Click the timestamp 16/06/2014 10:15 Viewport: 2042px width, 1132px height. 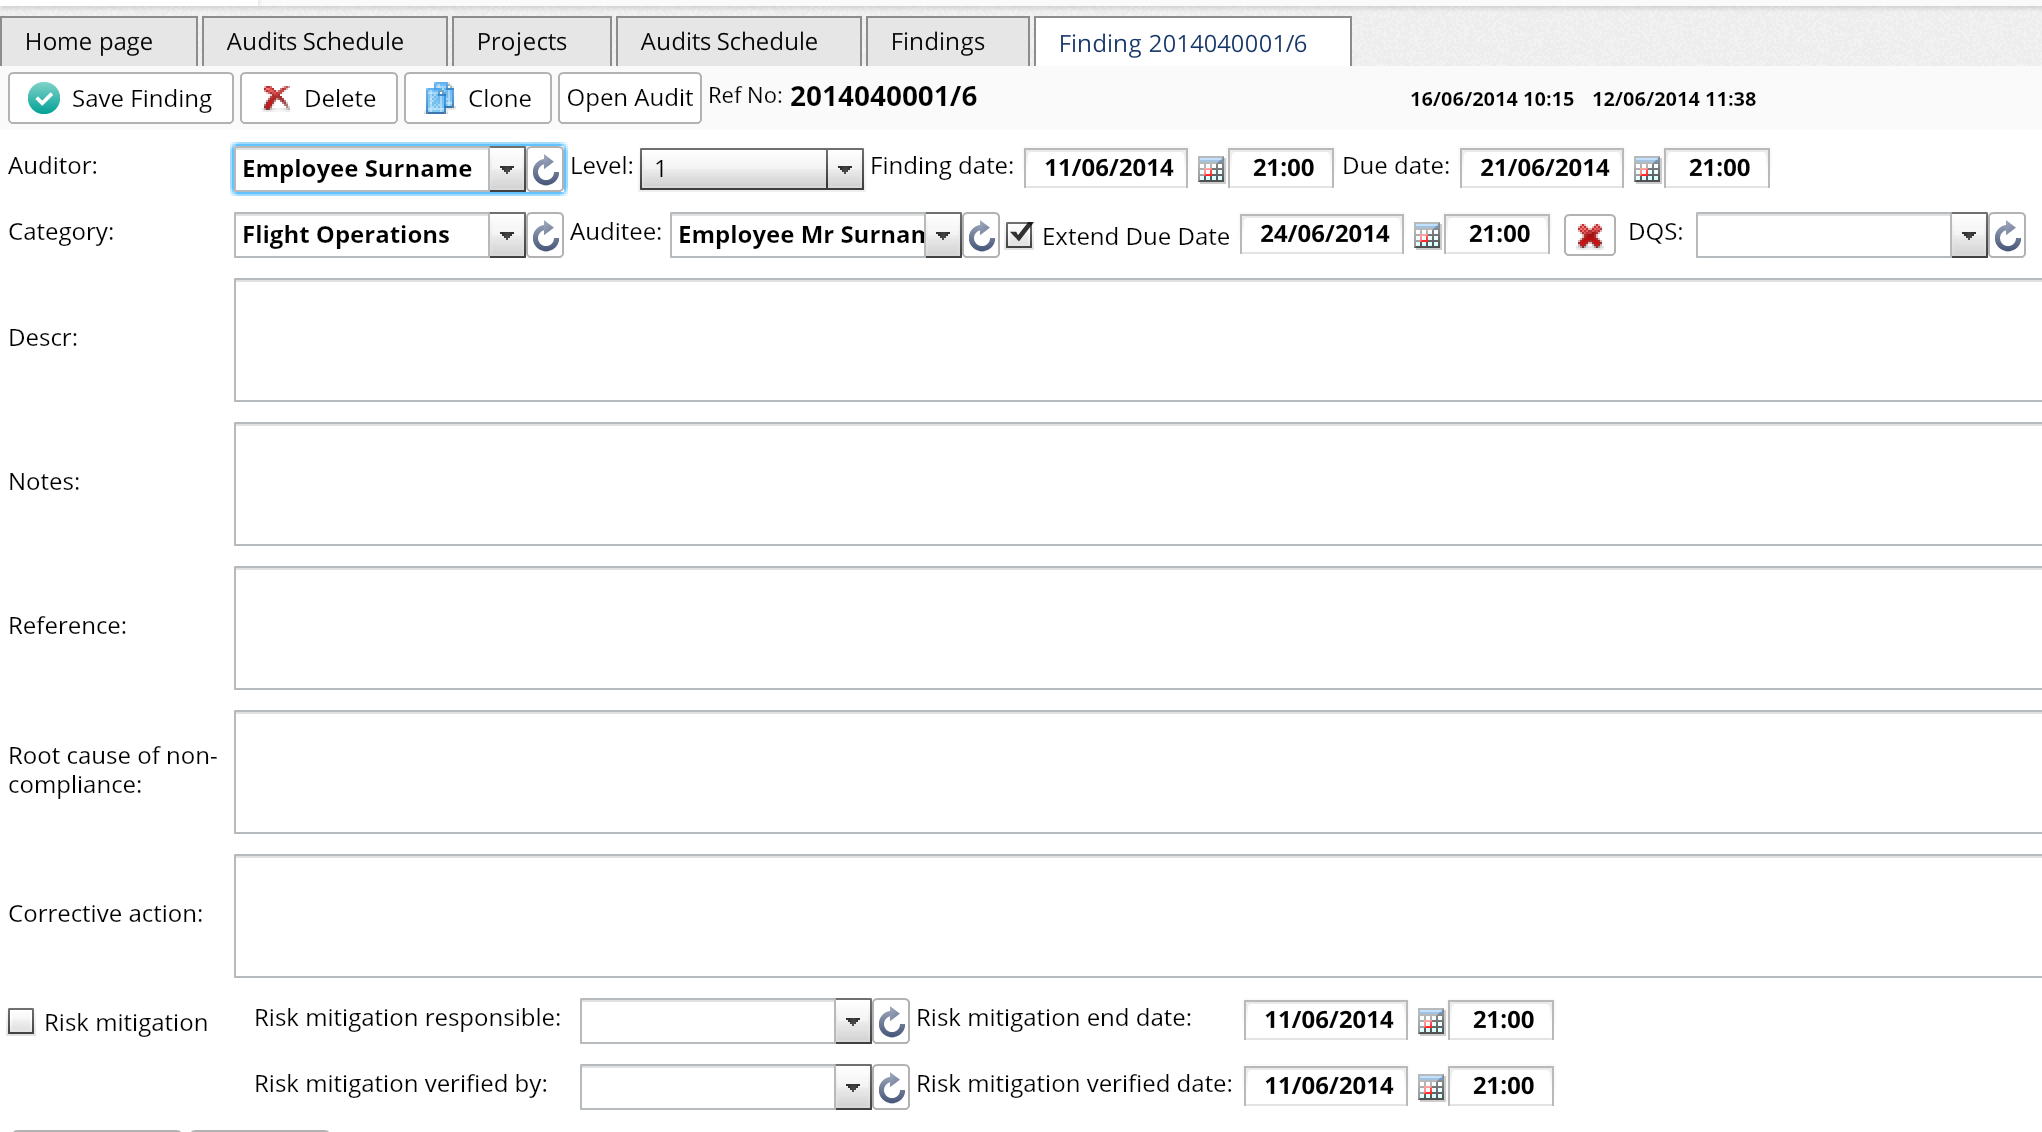click(1492, 99)
